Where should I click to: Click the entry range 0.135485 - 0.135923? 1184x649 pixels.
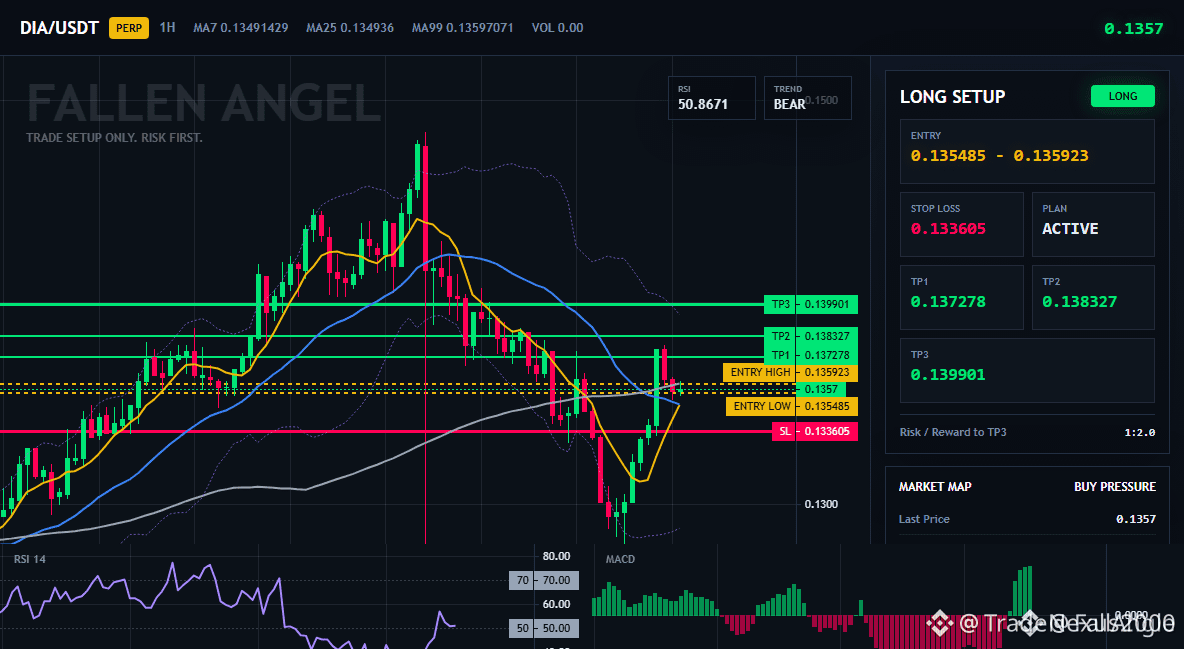[999, 156]
